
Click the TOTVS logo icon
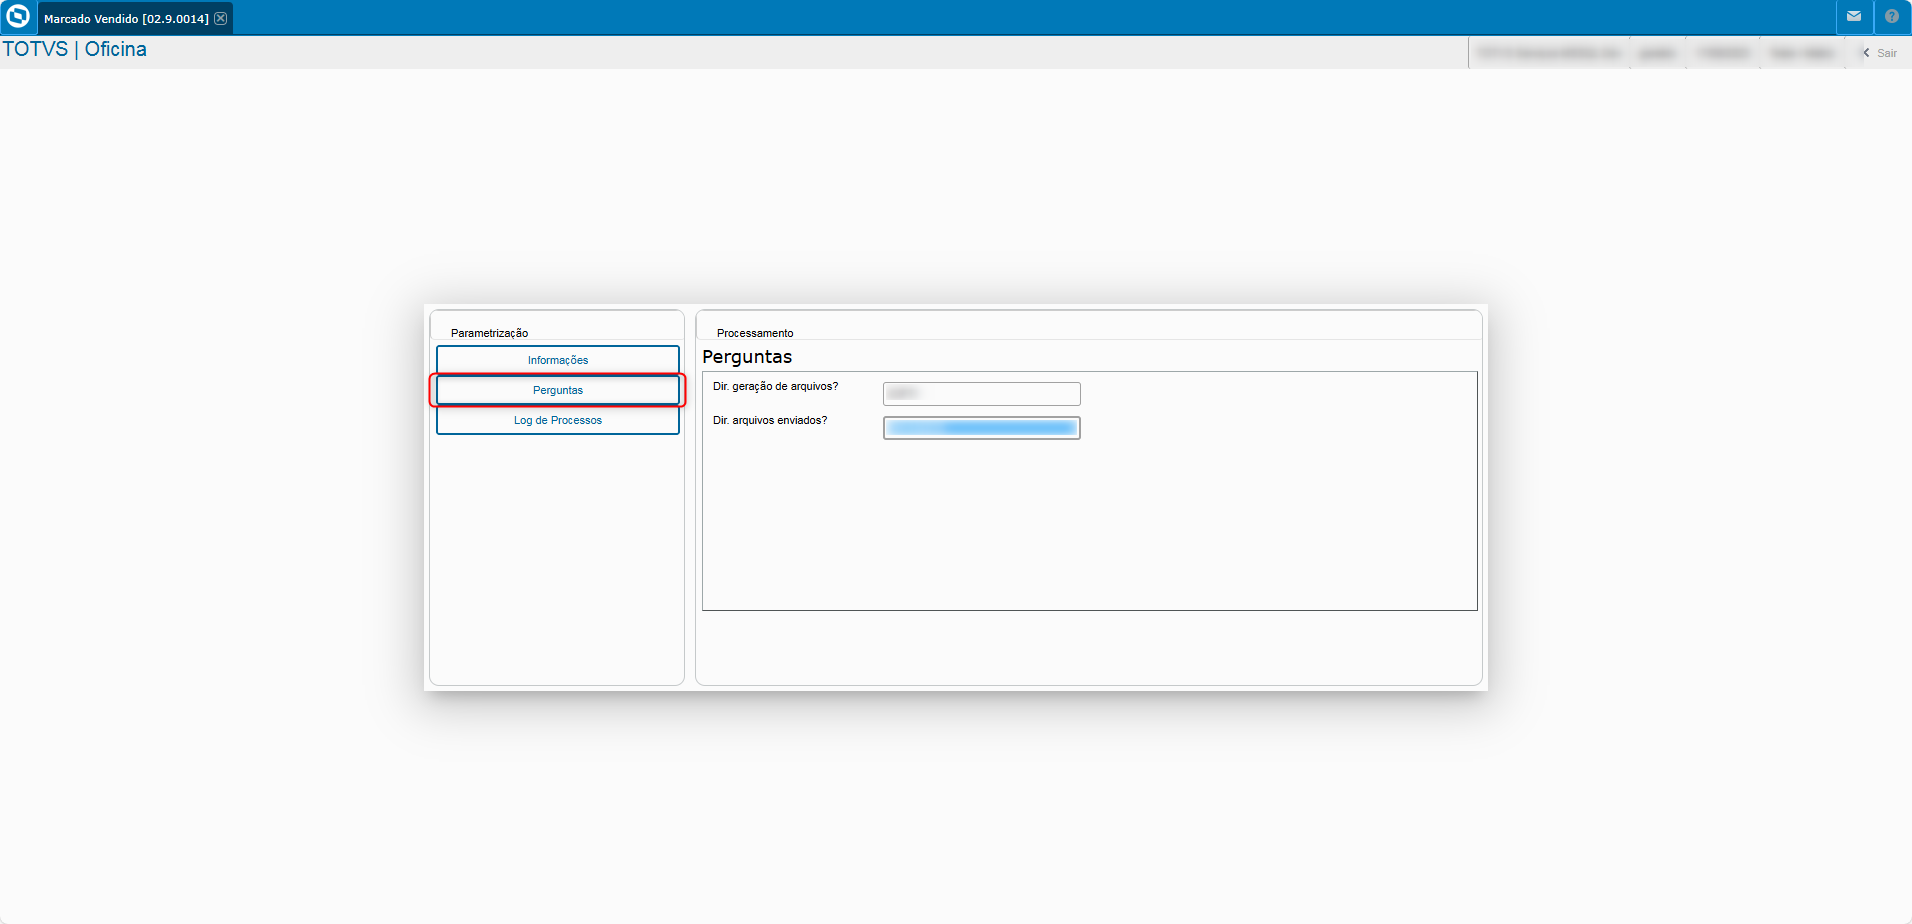pos(18,16)
